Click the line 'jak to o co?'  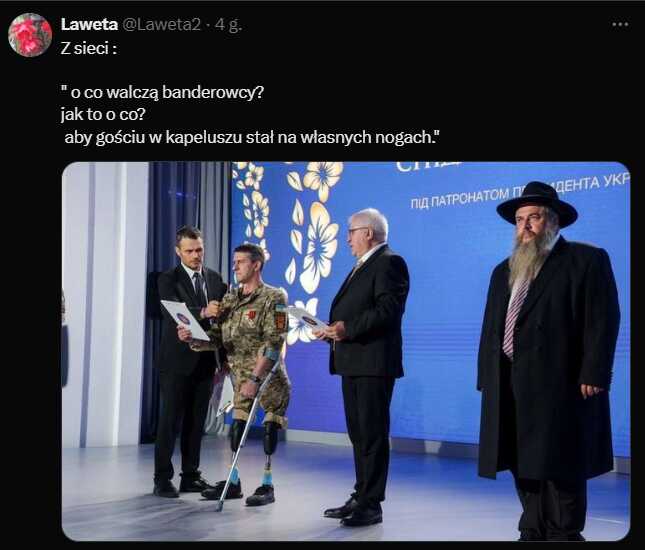[103, 115]
